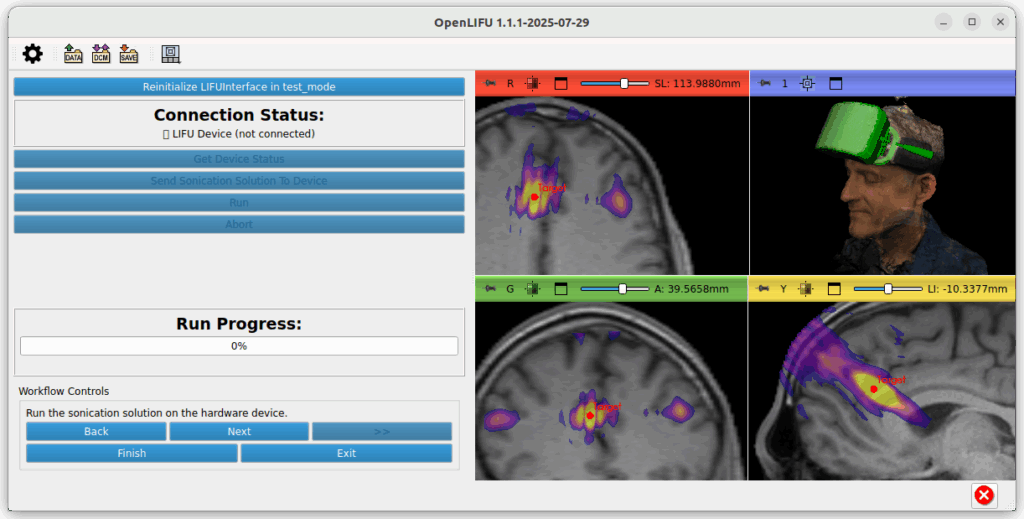Click the R label in the red view bar
Viewport: 1024px width, 519px height.
(510, 84)
